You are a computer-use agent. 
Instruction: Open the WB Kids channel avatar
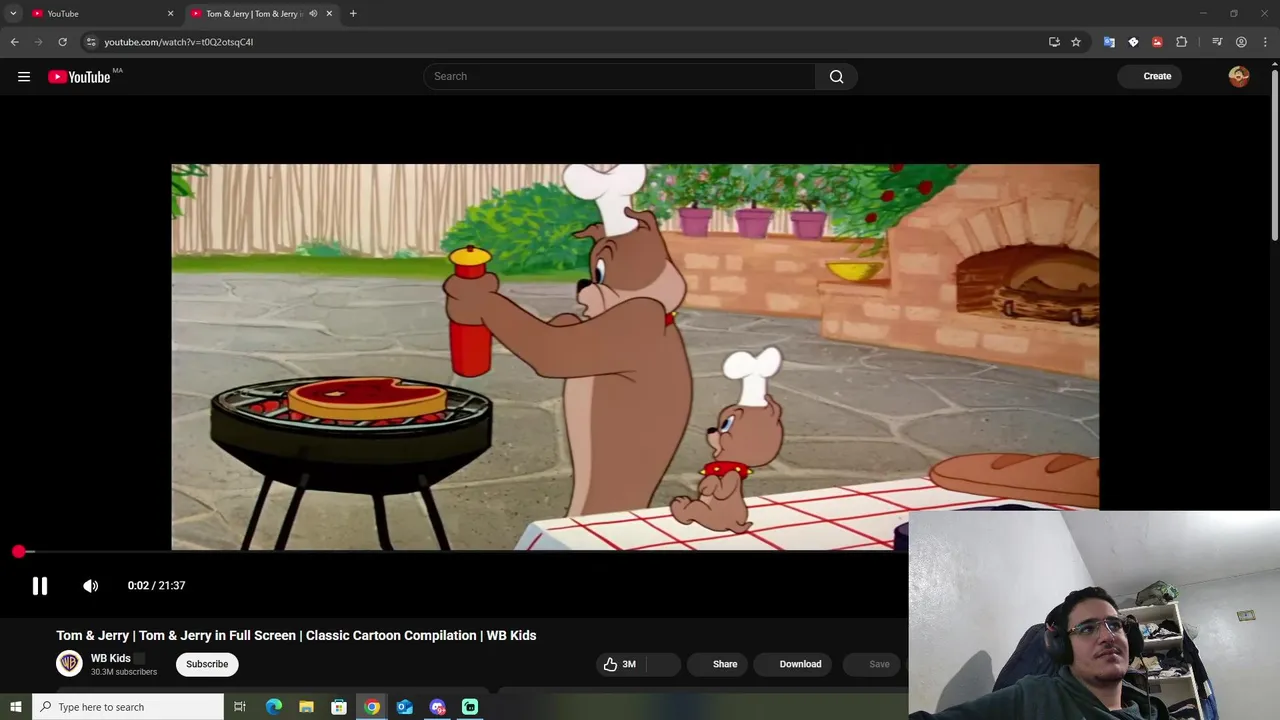[x=69, y=663]
